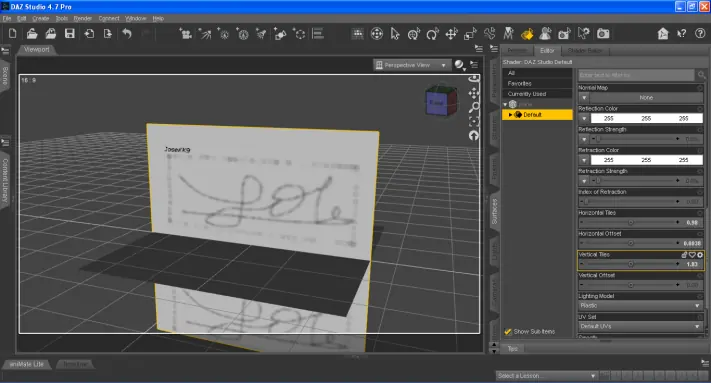The height and width of the screenshot is (383, 711).
Task: Create a new camera from toolbar
Action: [x=185, y=34]
